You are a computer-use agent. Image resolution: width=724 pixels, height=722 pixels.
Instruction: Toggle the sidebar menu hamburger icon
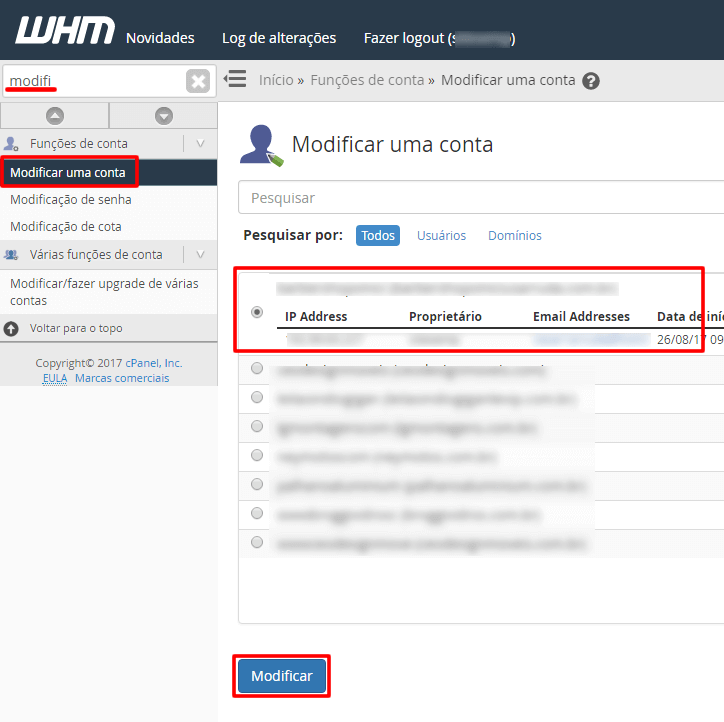235,79
